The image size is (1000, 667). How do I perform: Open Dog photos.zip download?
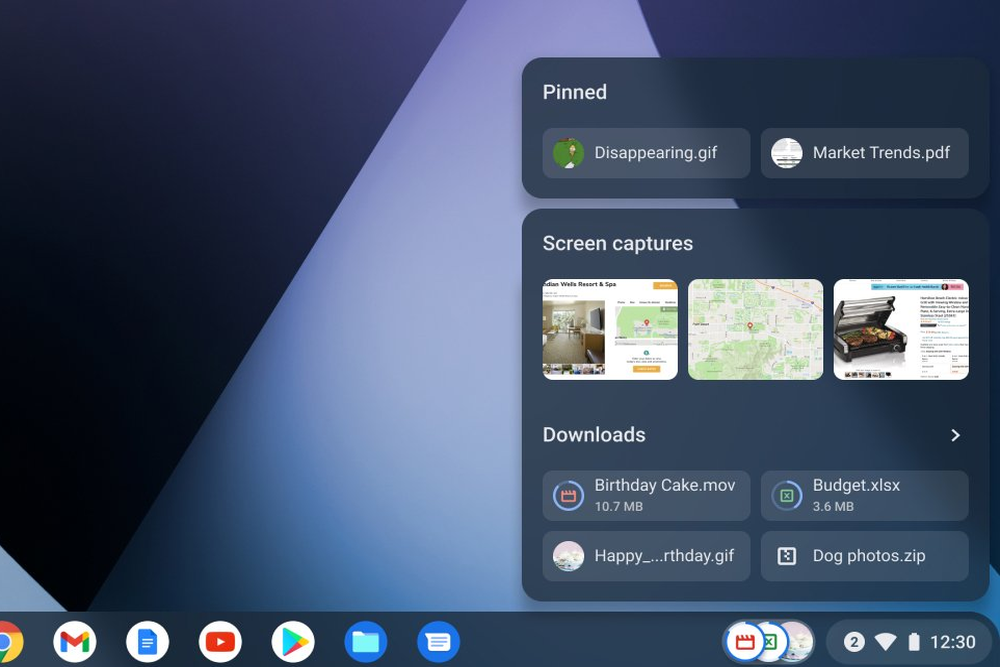pyautogui.click(x=864, y=556)
